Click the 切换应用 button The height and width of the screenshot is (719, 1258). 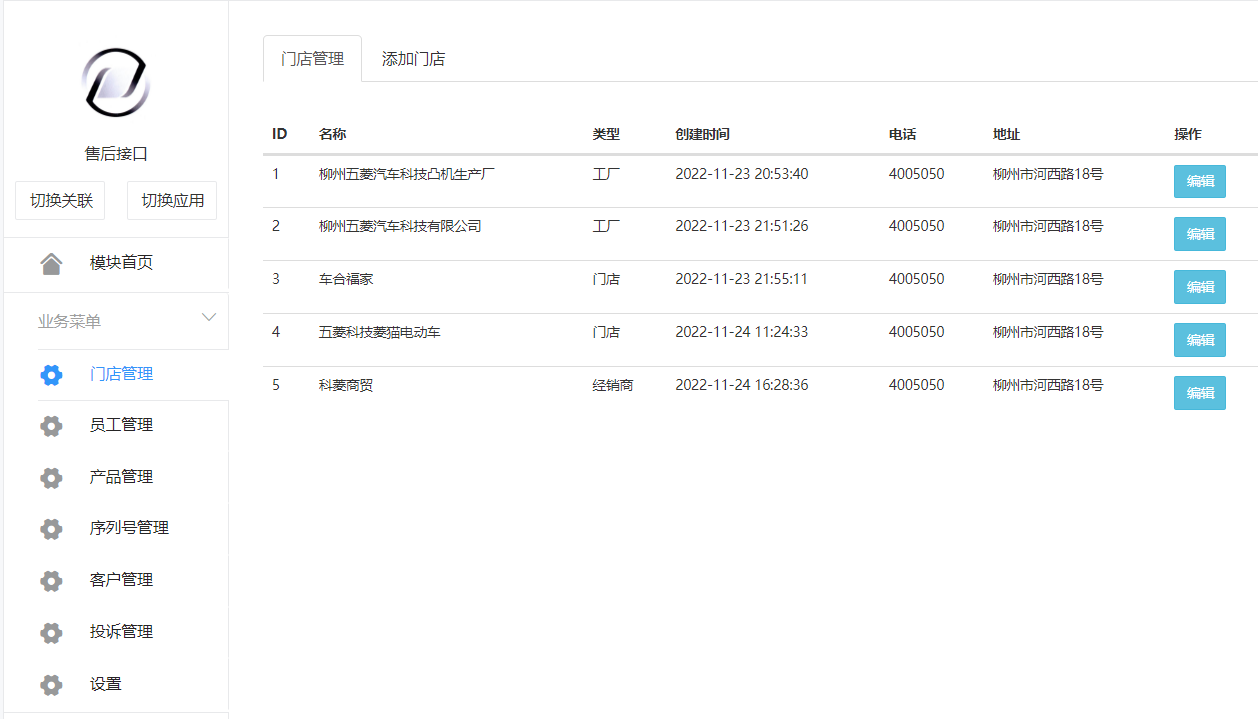[172, 201]
